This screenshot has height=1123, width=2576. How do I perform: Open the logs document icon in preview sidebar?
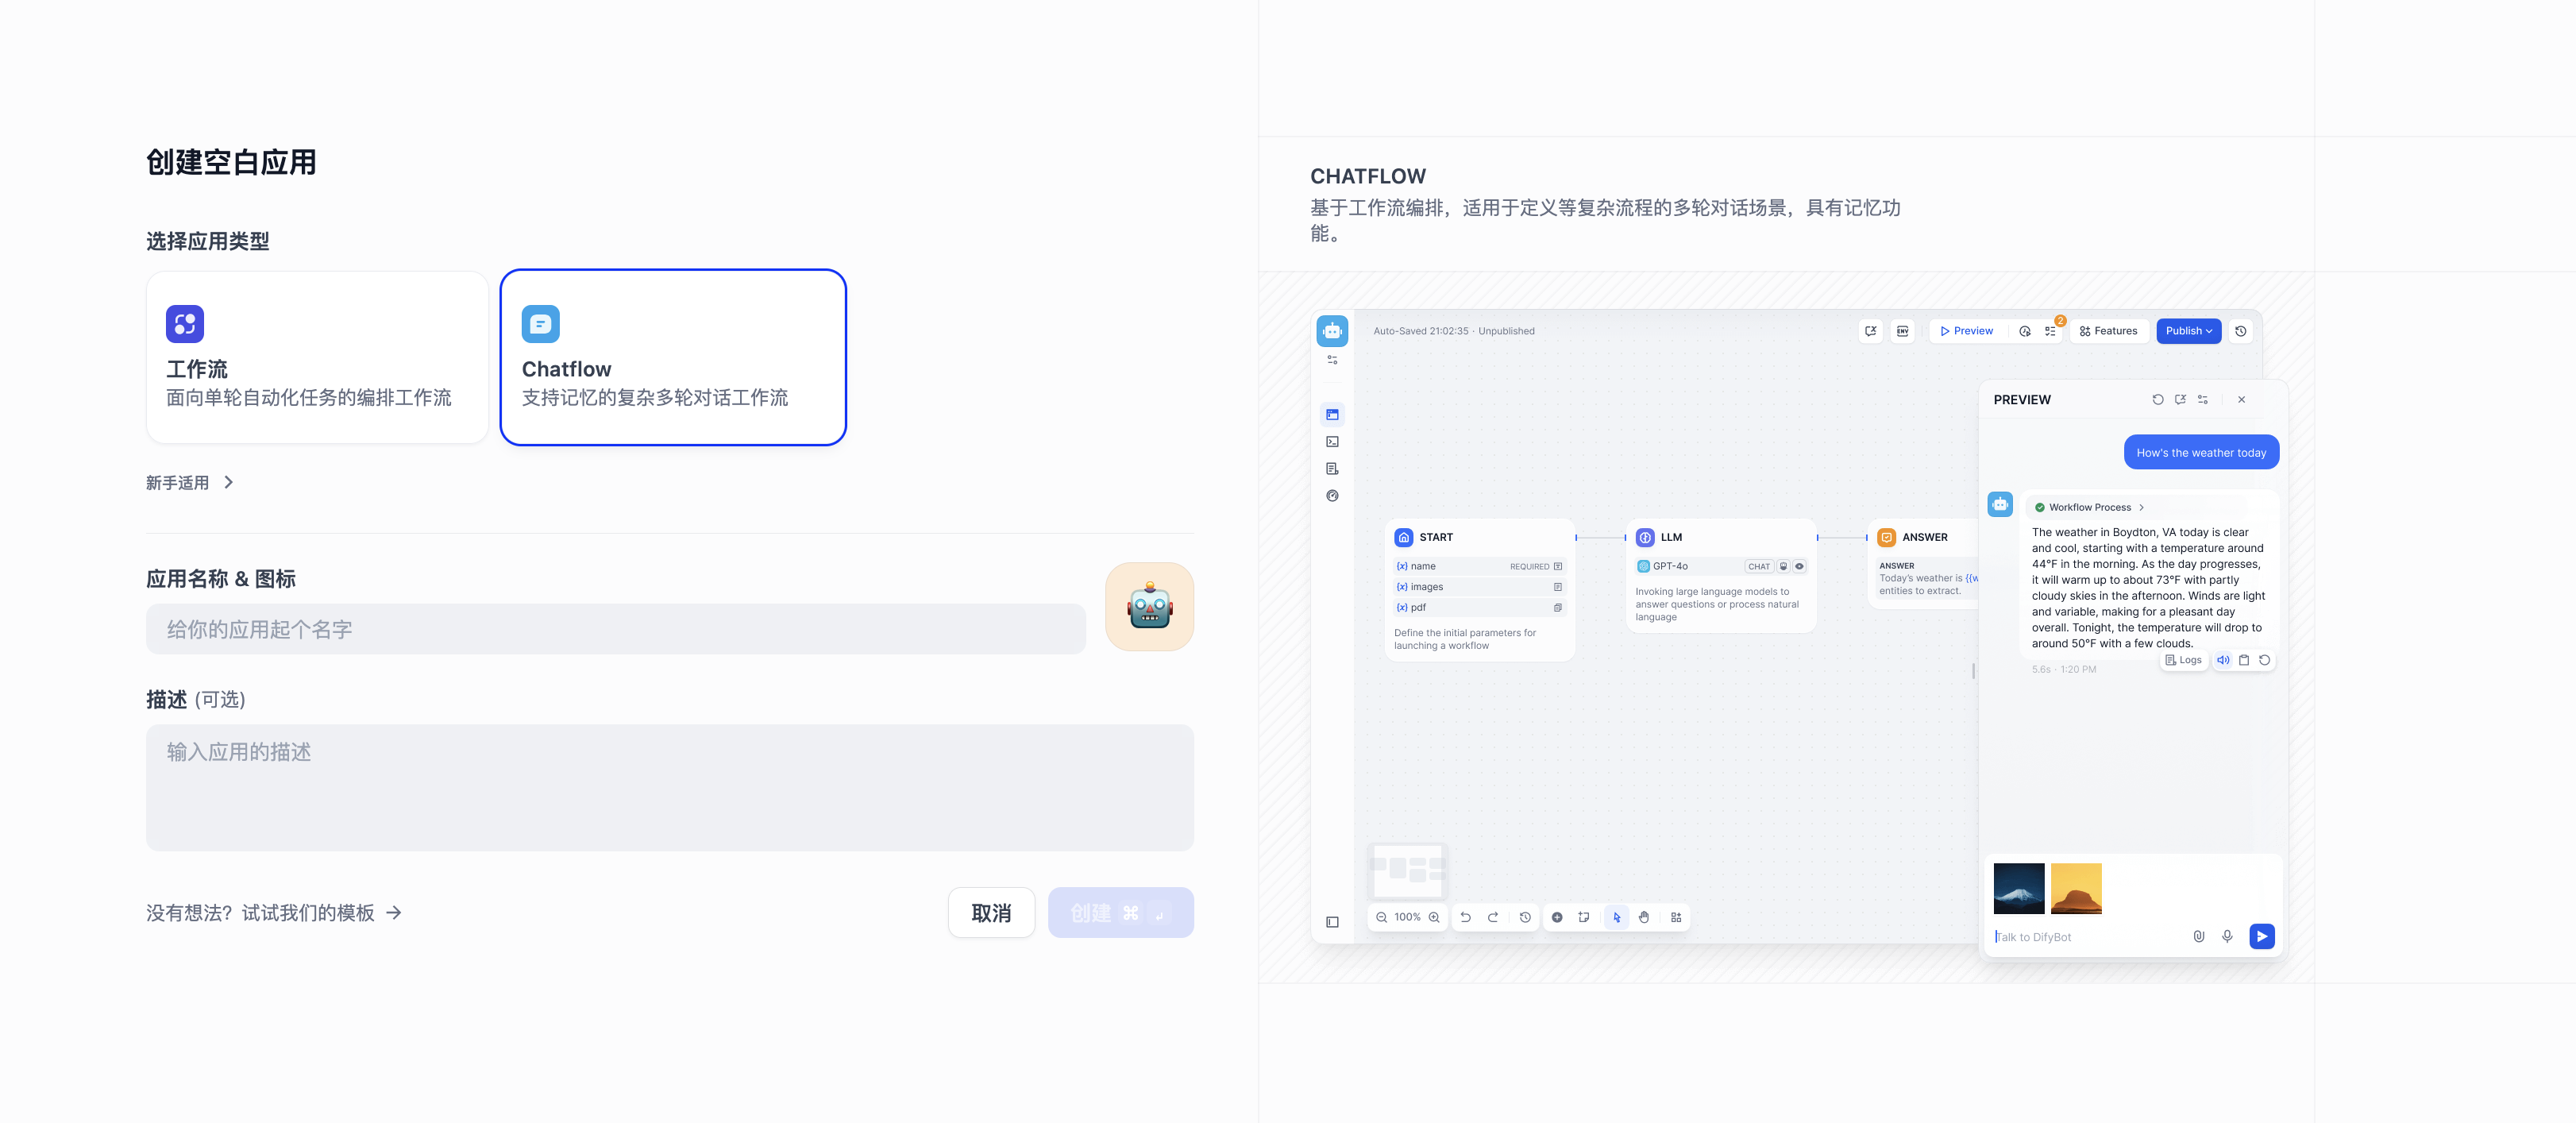(x=1332, y=469)
